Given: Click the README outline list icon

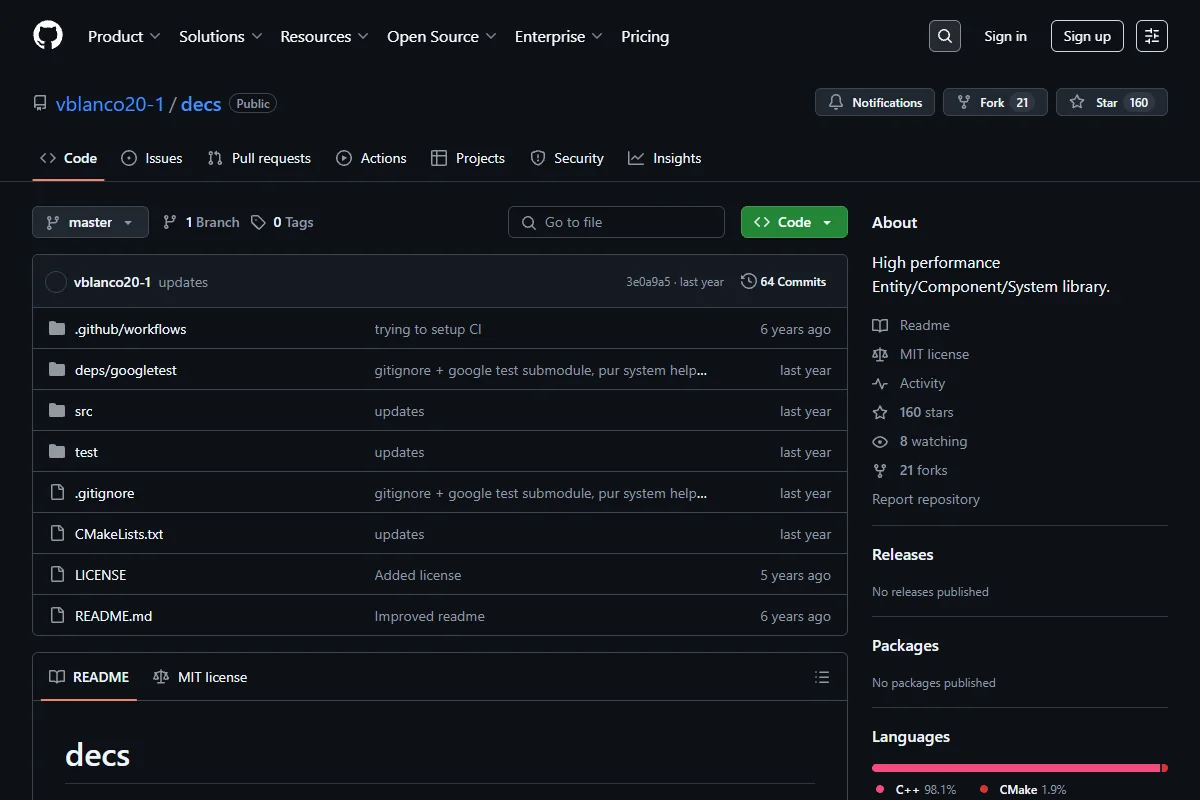Looking at the screenshot, I should [x=822, y=677].
